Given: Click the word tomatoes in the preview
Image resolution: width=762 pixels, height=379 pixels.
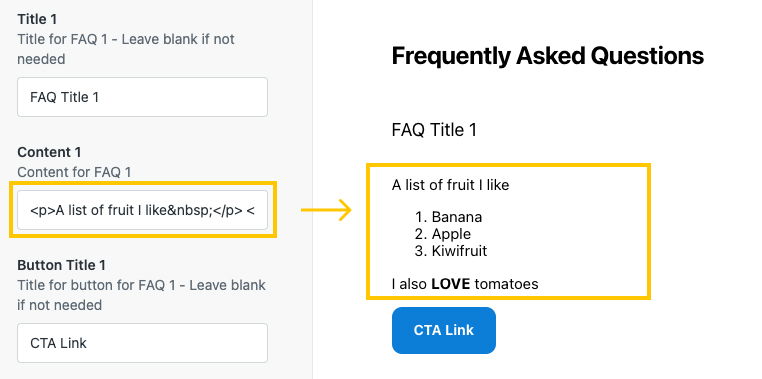Looking at the screenshot, I should point(506,284).
